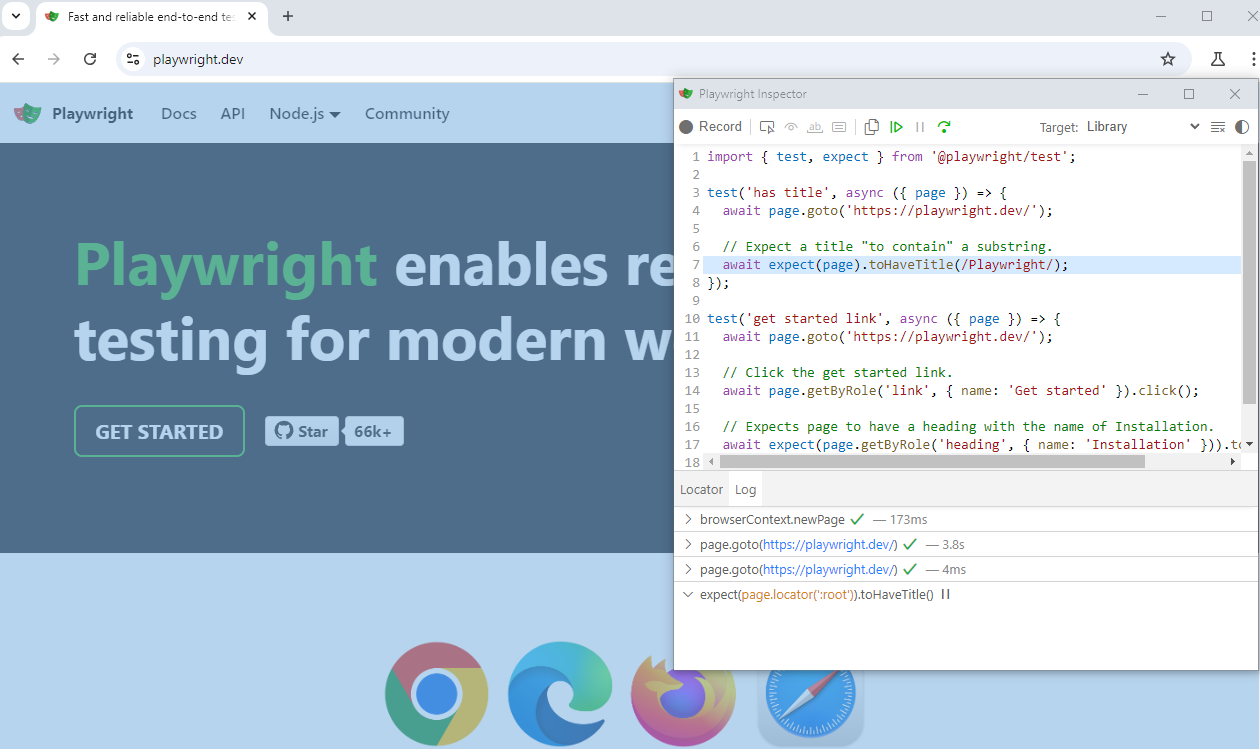Open the Docs navigation item
Image resolution: width=1260 pixels, height=749 pixels.
pyautogui.click(x=179, y=114)
